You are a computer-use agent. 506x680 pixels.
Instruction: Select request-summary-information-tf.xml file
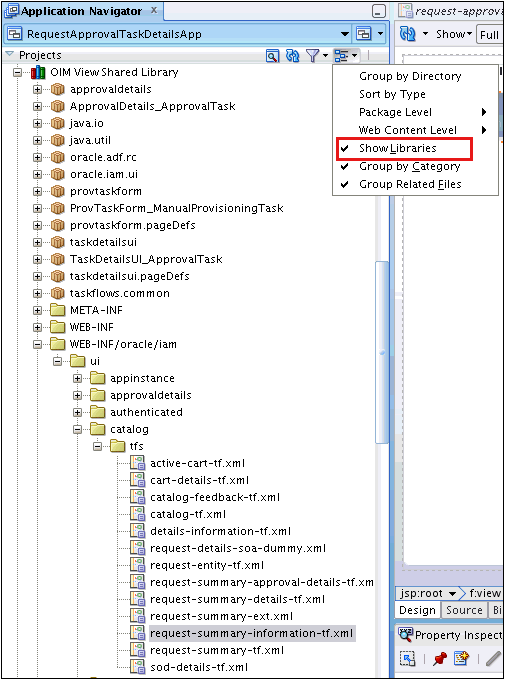[x=251, y=633]
